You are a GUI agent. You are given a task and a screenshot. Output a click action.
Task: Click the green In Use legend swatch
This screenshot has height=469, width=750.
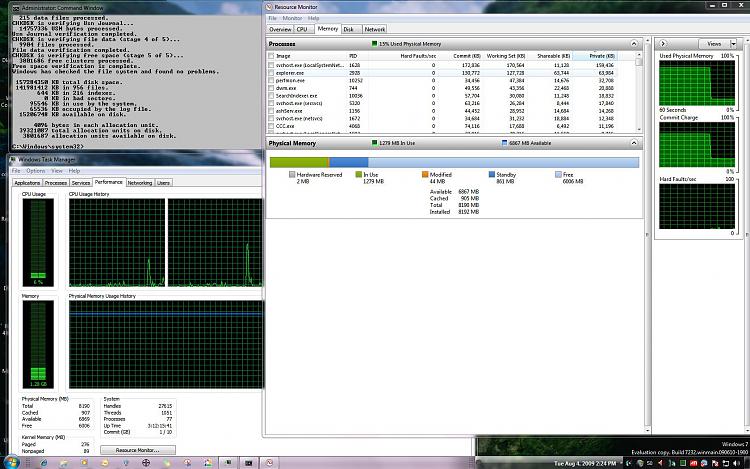pos(358,175)
